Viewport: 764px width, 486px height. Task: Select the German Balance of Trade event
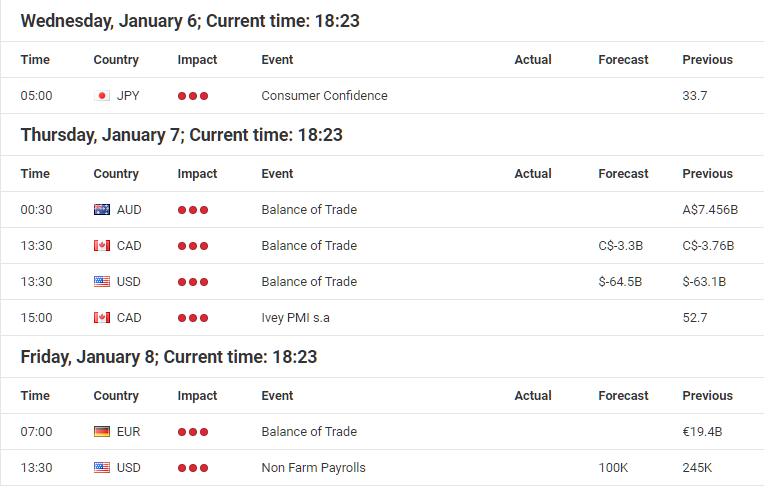click(x=309, y=432)
